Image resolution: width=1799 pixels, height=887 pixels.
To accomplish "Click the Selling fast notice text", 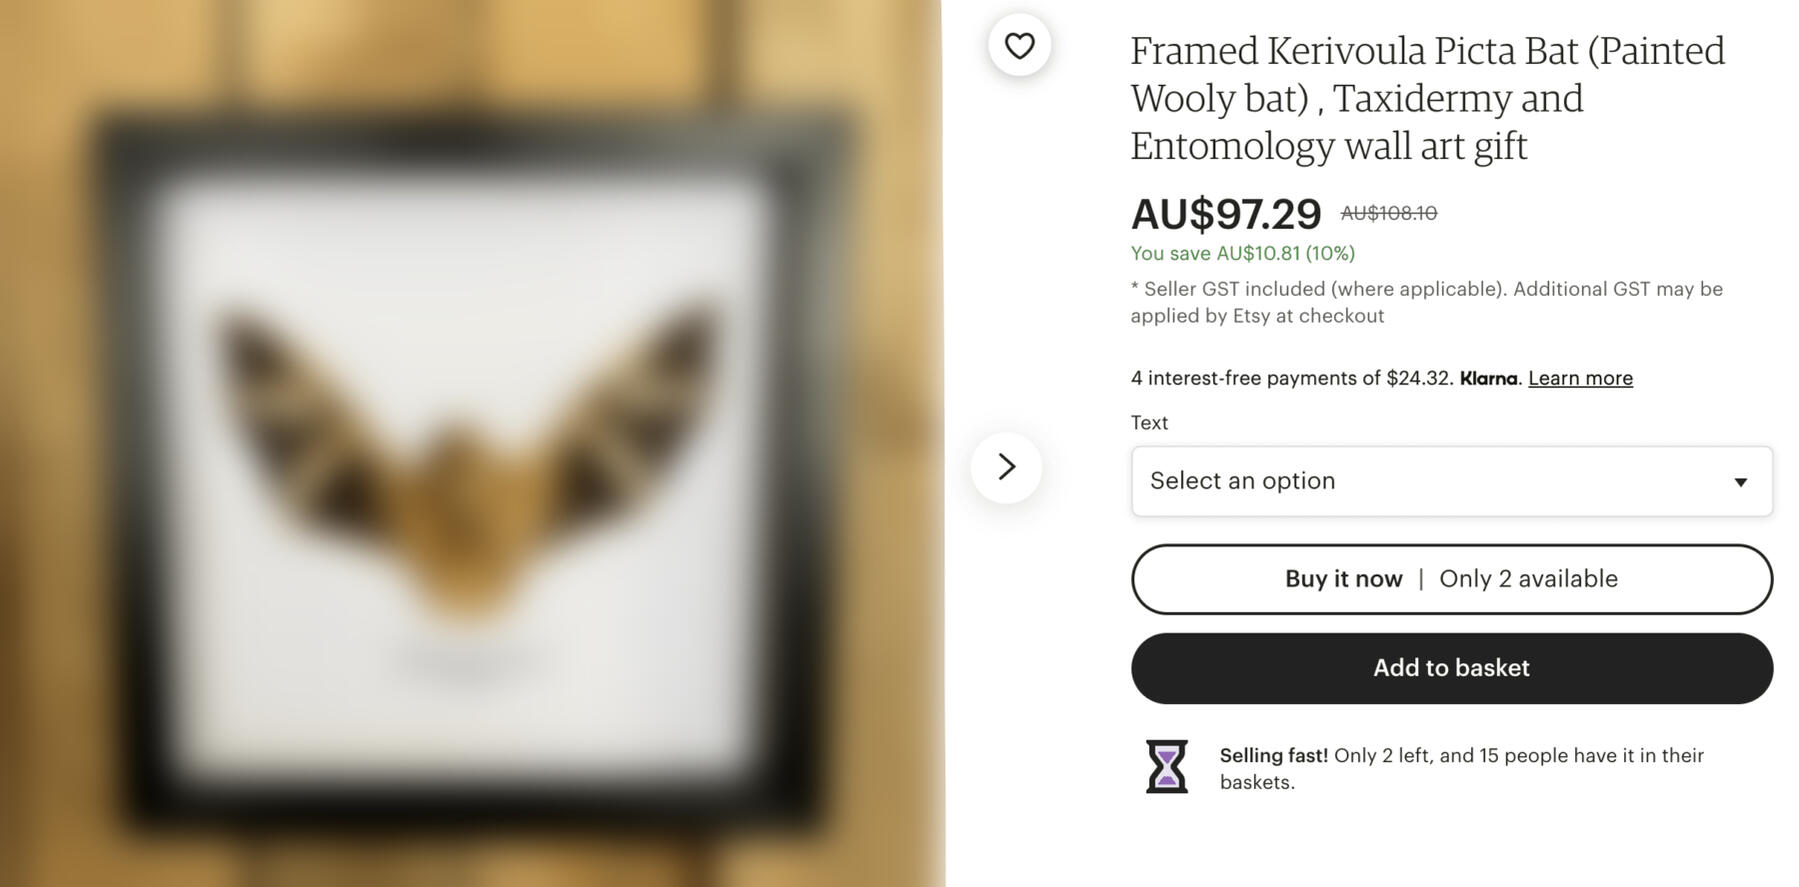I will point(1460,768).
